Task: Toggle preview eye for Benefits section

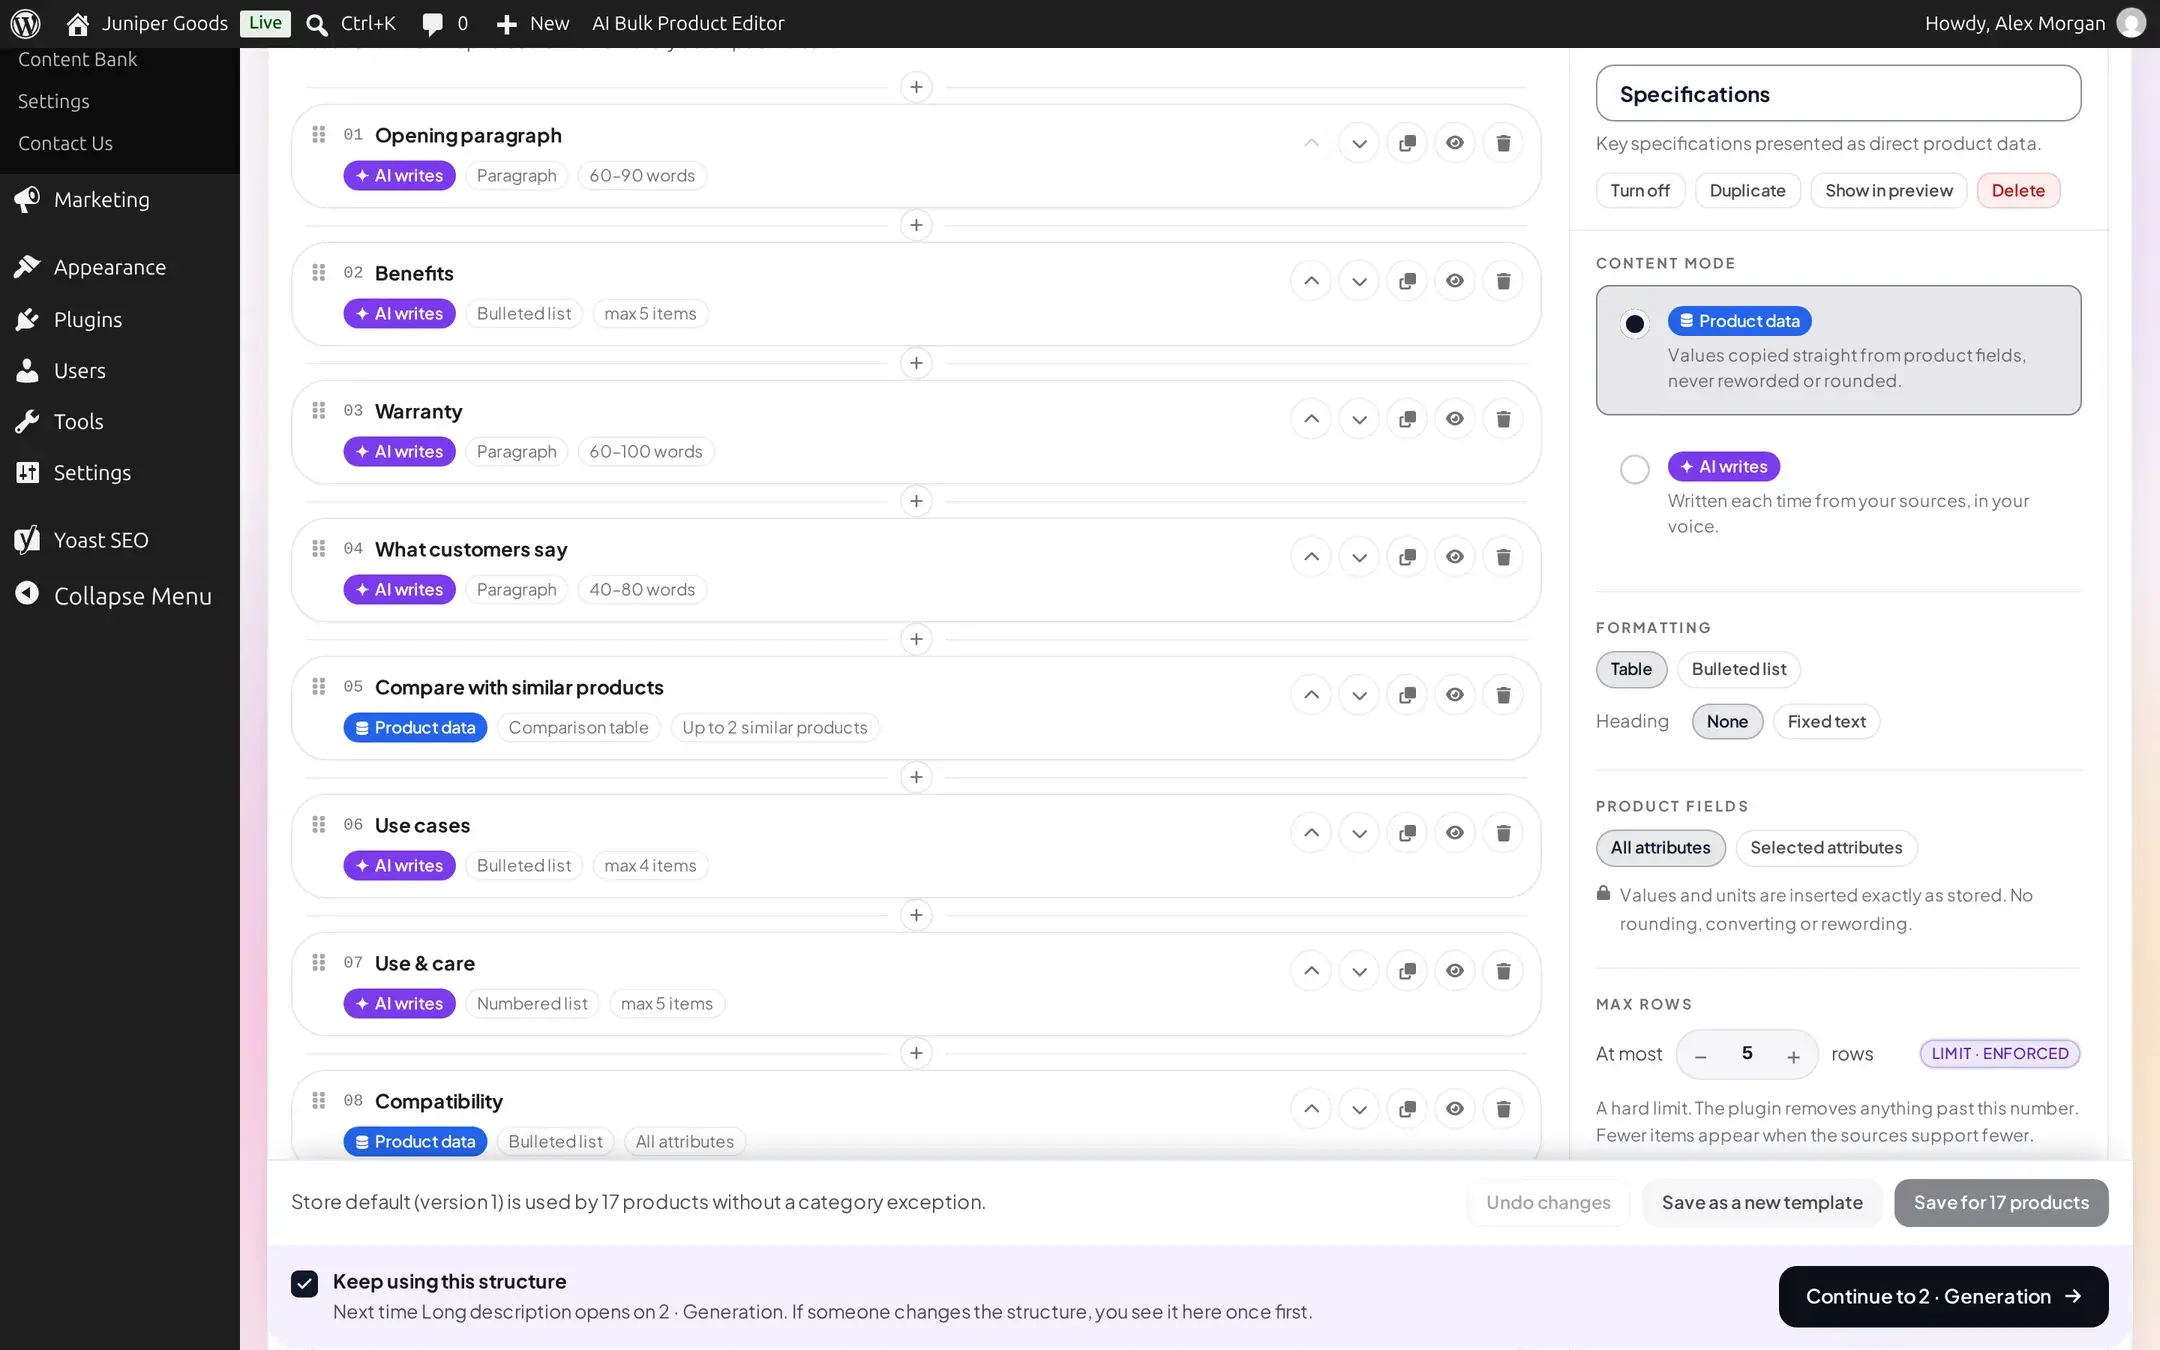Action: pos(1455,281)
